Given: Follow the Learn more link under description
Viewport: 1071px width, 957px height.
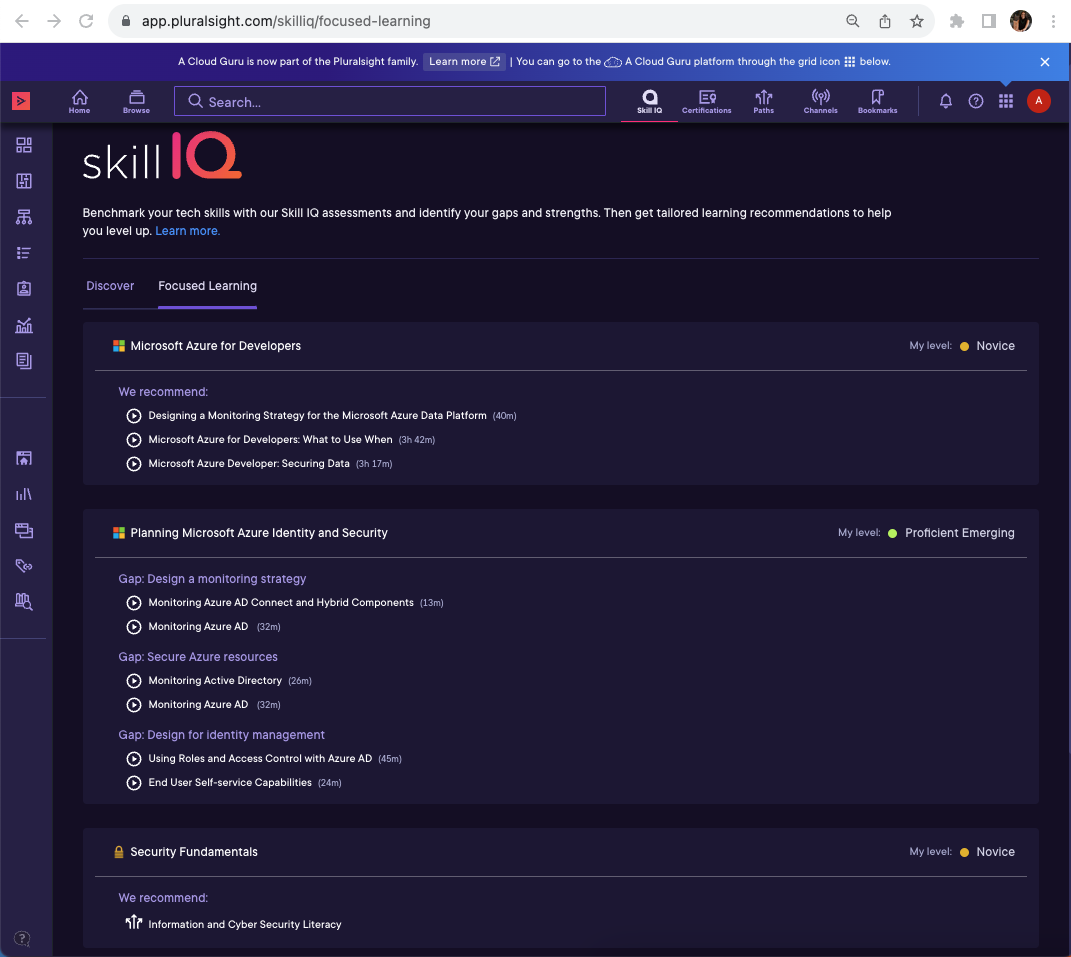Looking at the screenshot, I should click(188, 231).
